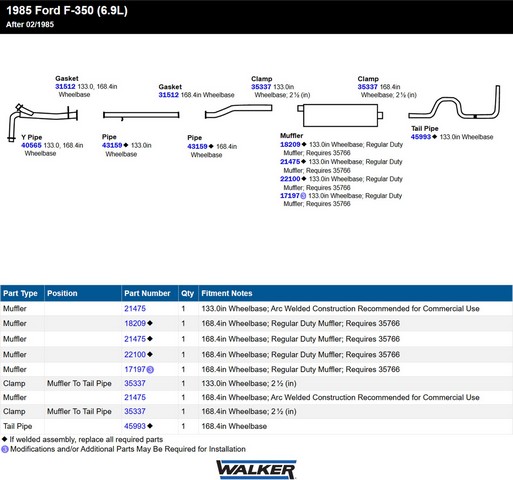
Task: Select the 'Muffler To Tail Pipe' cell in 168.4in clamp row
Action: pyautogui.click(x=79, y=411)
